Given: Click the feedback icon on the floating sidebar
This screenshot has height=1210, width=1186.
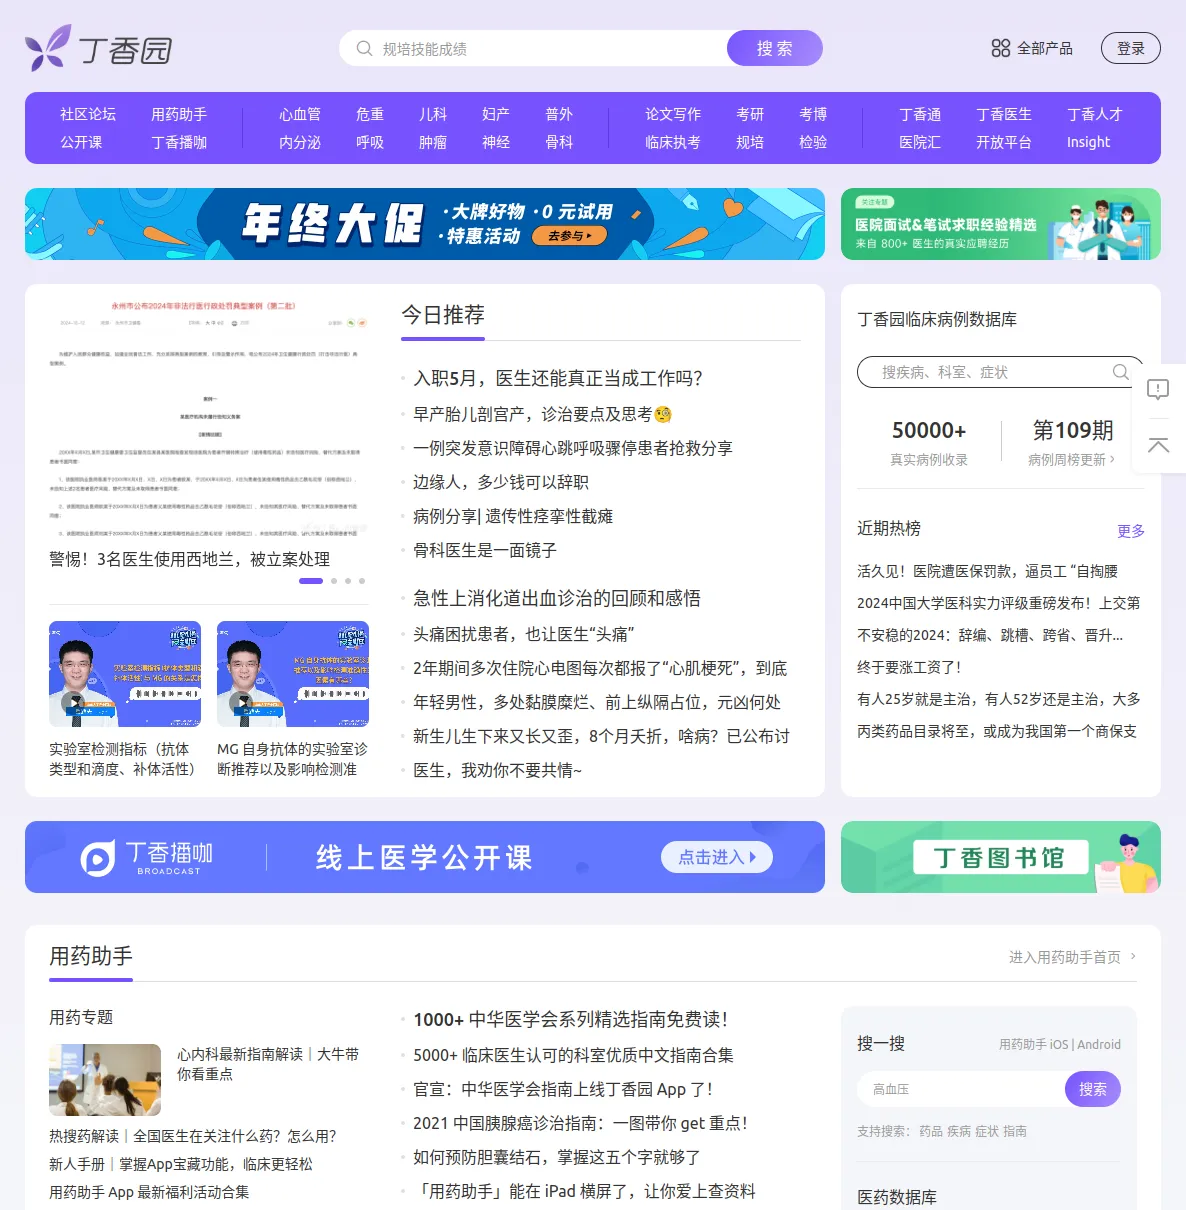Looking at the screenshot, I should [1158, 389].
